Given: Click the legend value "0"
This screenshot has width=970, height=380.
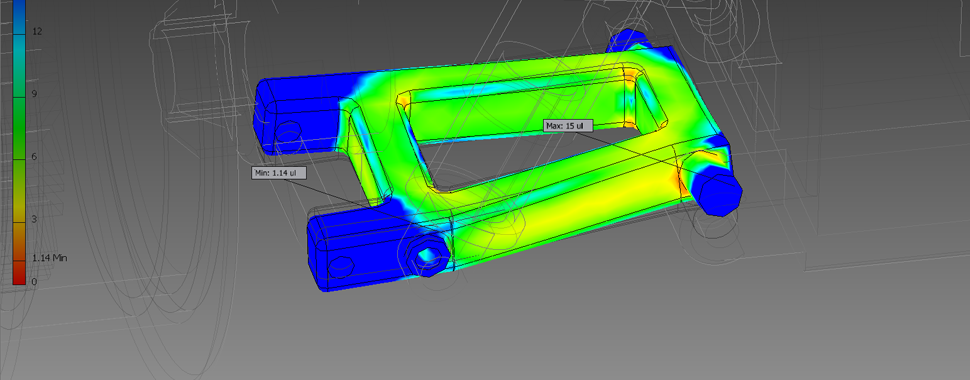Looking at the screenshot, I should click(34, 282).
